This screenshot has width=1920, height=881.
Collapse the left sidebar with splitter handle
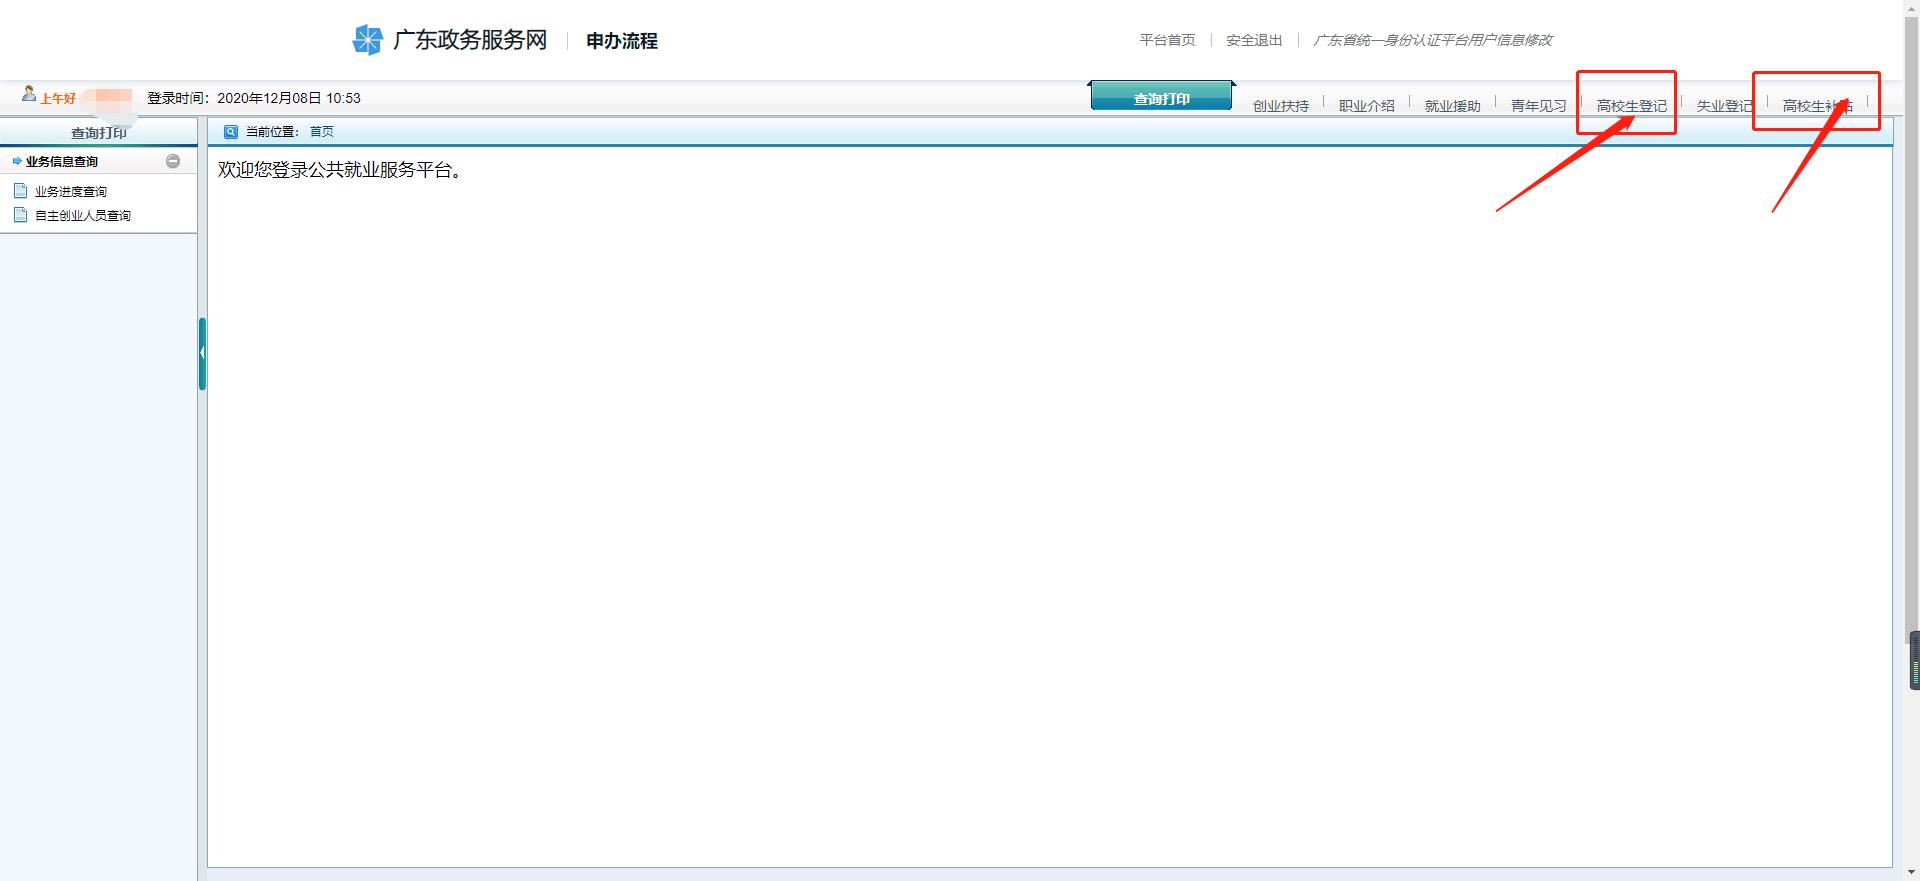pos(202,353)
